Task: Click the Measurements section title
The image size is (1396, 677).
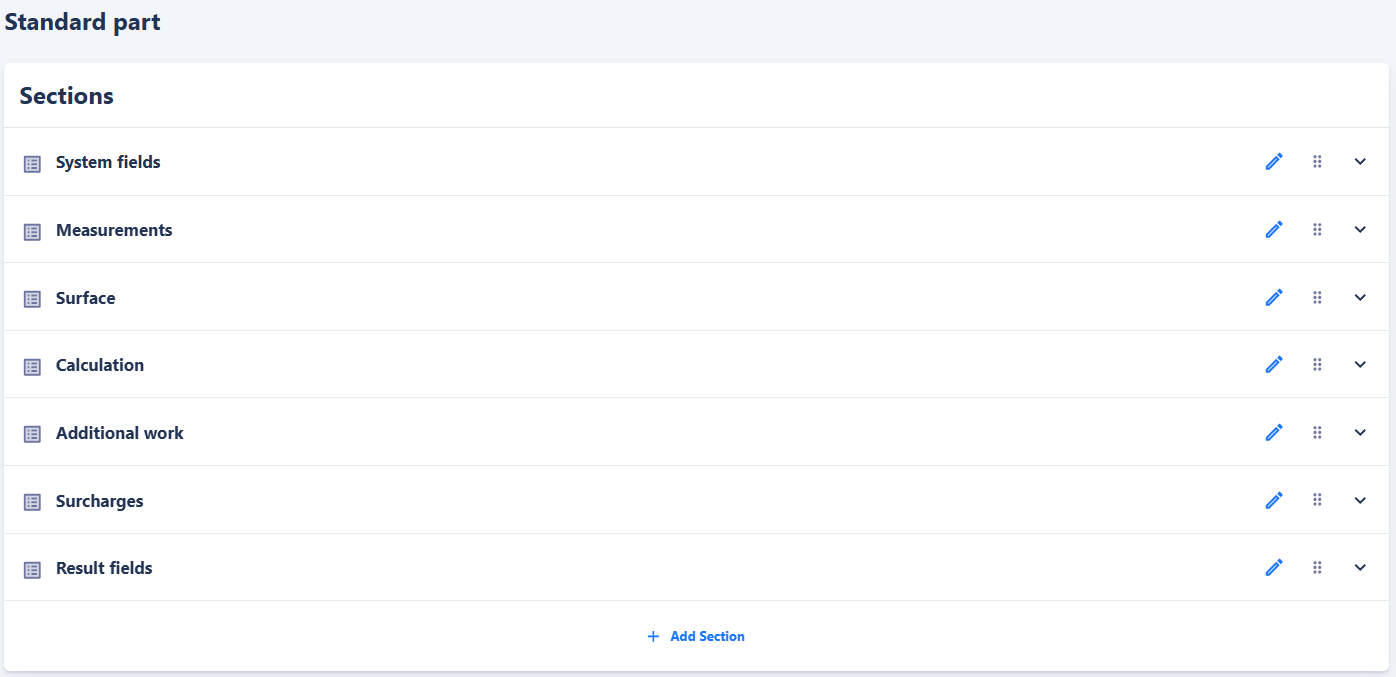Action: [114, 230]
